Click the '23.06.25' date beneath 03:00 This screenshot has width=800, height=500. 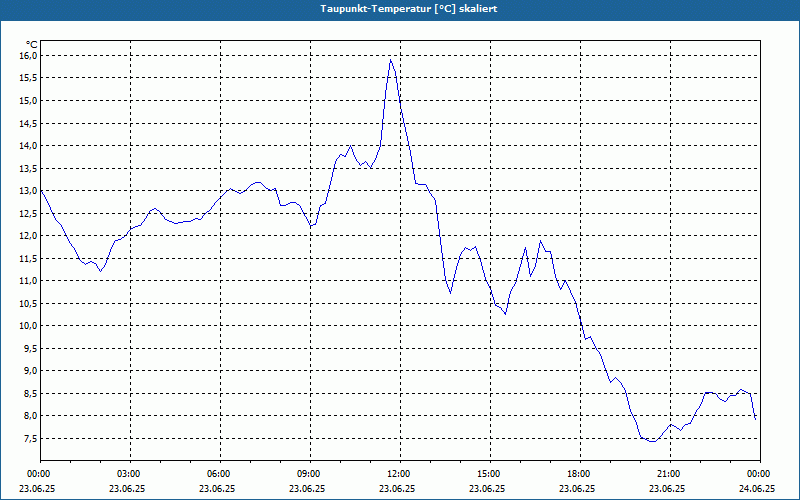[x=127, y=488]
